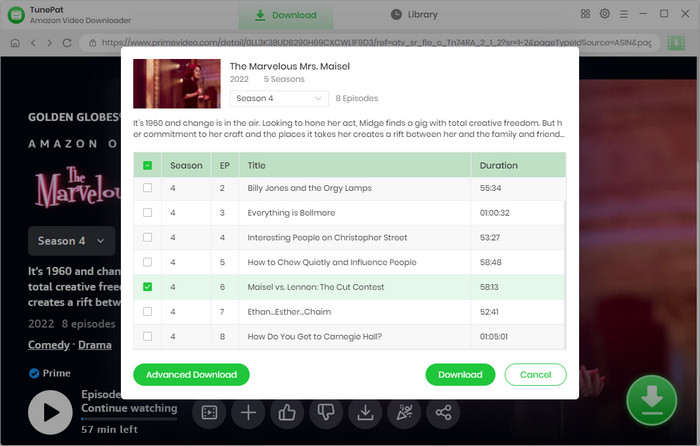Viewport: 700px width, 446px height.
Task: Expand the Season 4 selector on Prime Video page
Action: tap(71, 241)
